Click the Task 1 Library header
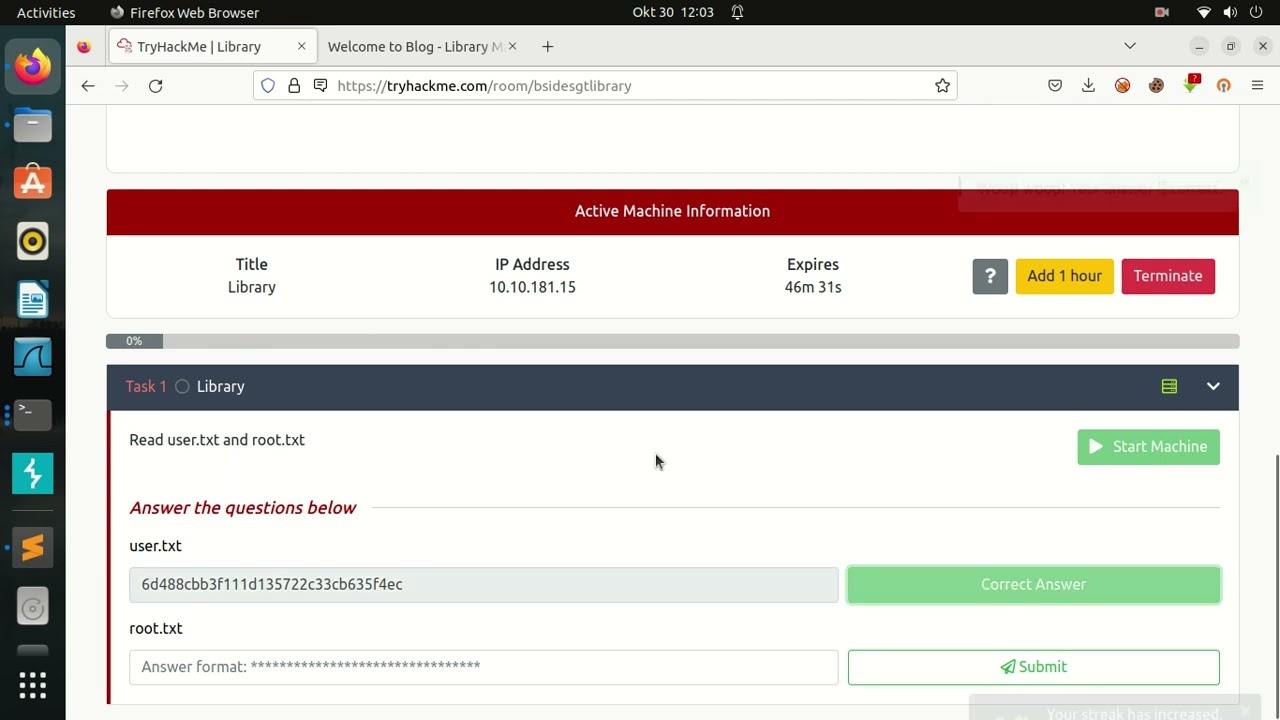This screenshot has width=1280, height=720. [672, 387]
